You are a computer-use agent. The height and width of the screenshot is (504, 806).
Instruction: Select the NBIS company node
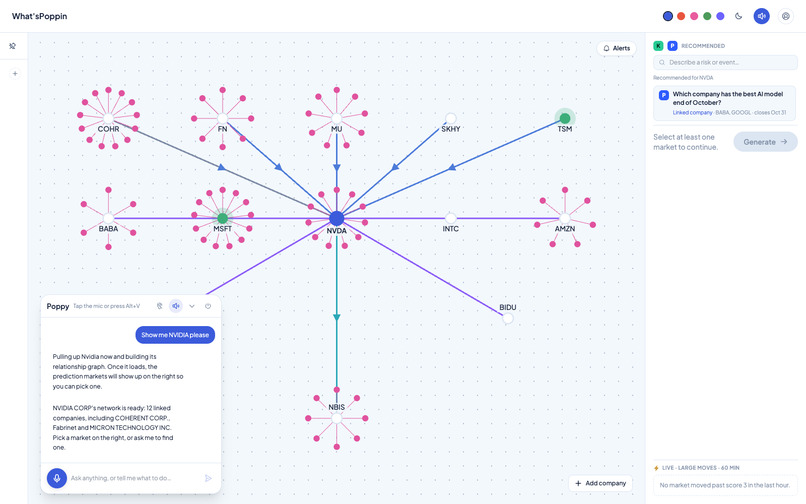tap(337, 418)
